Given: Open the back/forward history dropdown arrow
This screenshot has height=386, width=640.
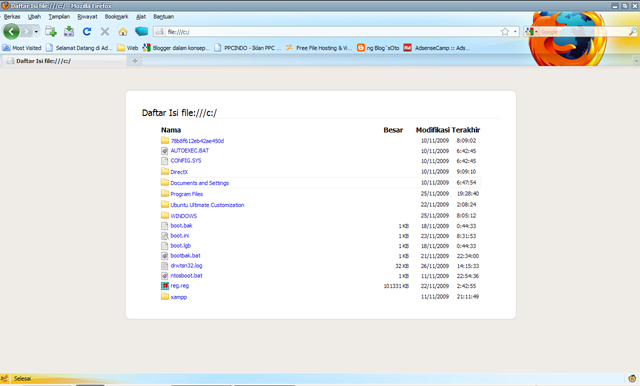Looking at the screenshot, I should coord(36,31).
